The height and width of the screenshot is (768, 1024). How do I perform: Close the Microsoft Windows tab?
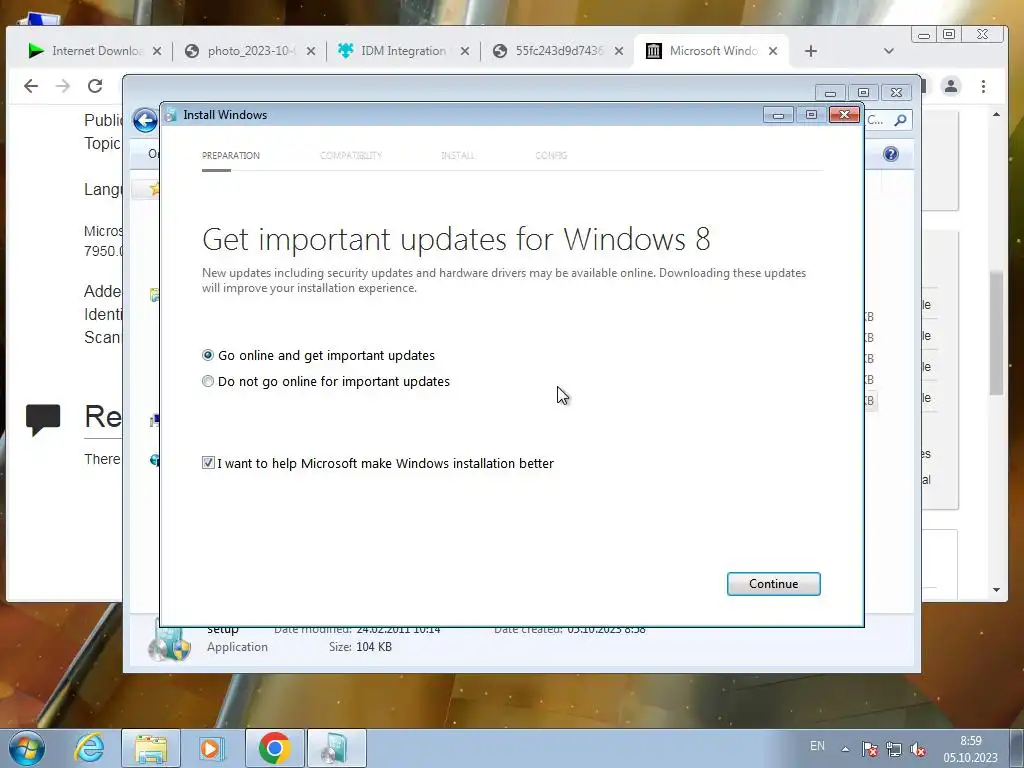773,51
